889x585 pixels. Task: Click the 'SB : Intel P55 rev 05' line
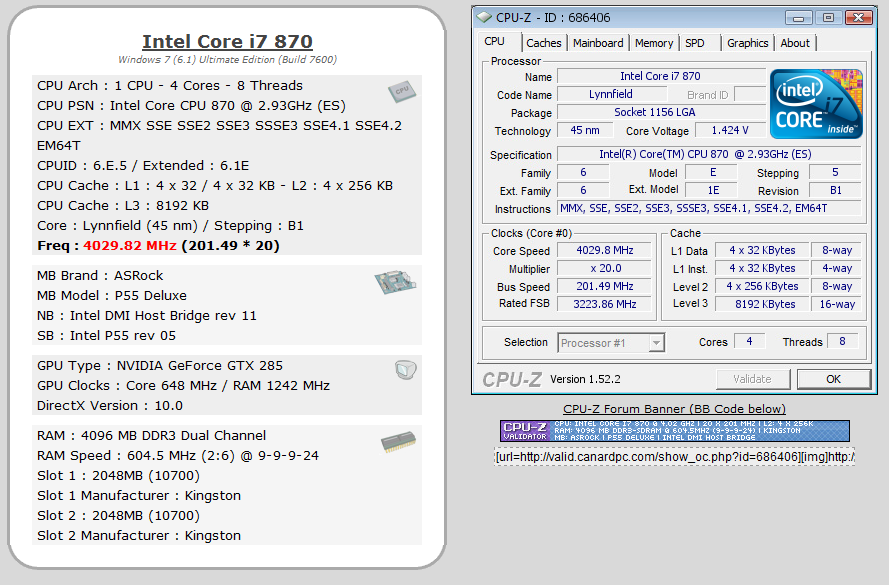[107, 336]
